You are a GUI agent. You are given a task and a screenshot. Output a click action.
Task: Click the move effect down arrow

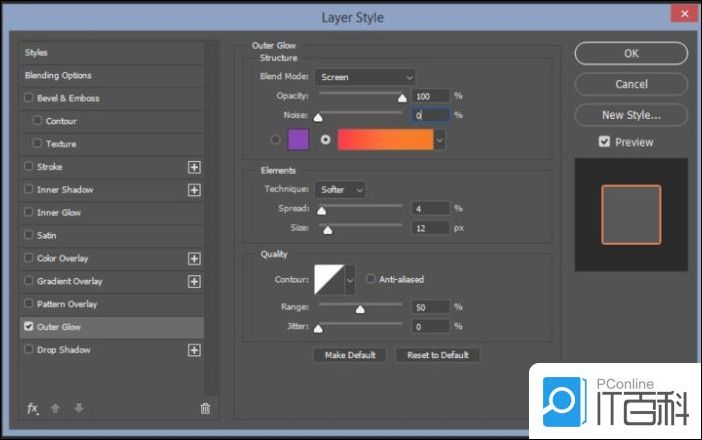tap(79, 408)
